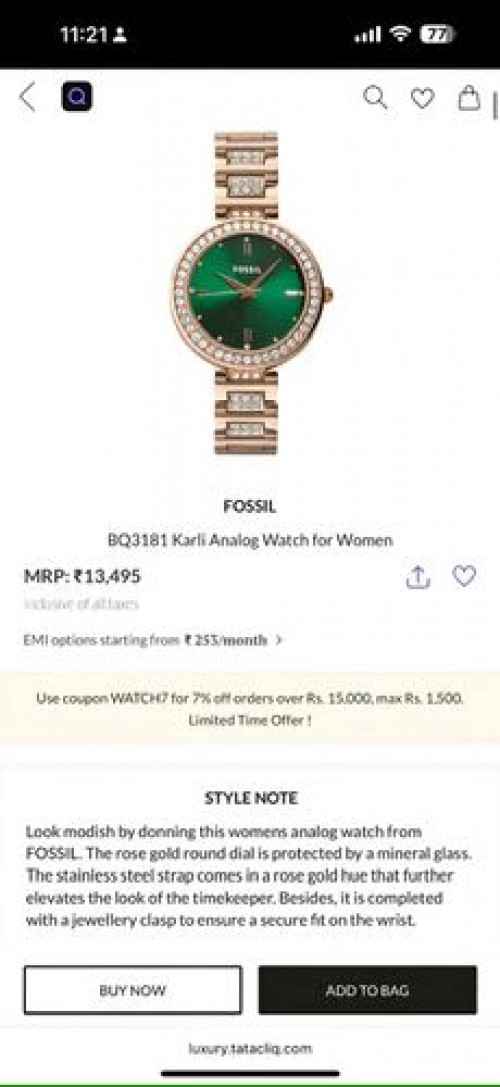Tap the Fossil watch product image

tap(250, 293)
